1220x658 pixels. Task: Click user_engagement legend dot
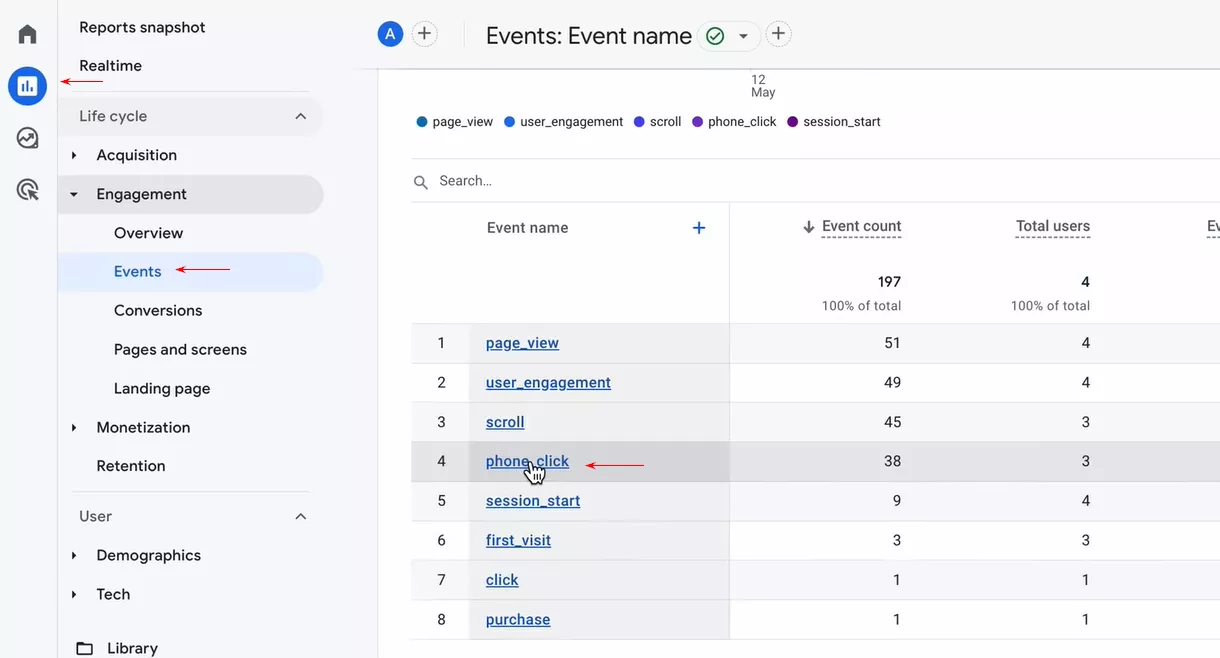click(x=510, y=122)
